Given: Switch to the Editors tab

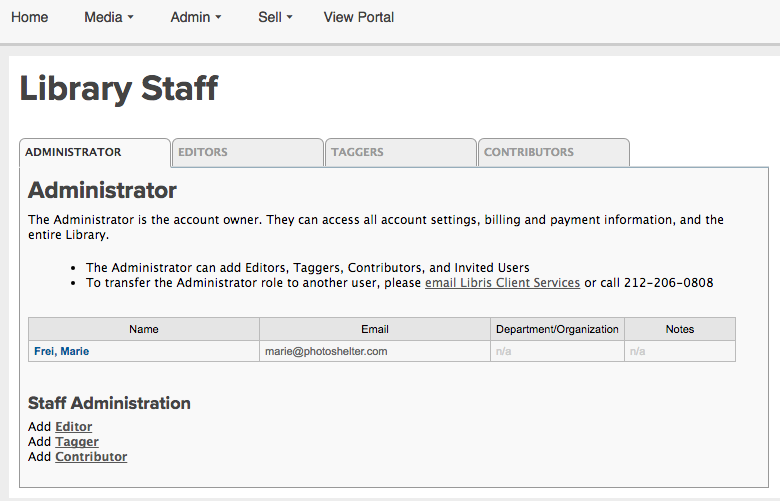Looking at the screenshot, I should [248, 153].
